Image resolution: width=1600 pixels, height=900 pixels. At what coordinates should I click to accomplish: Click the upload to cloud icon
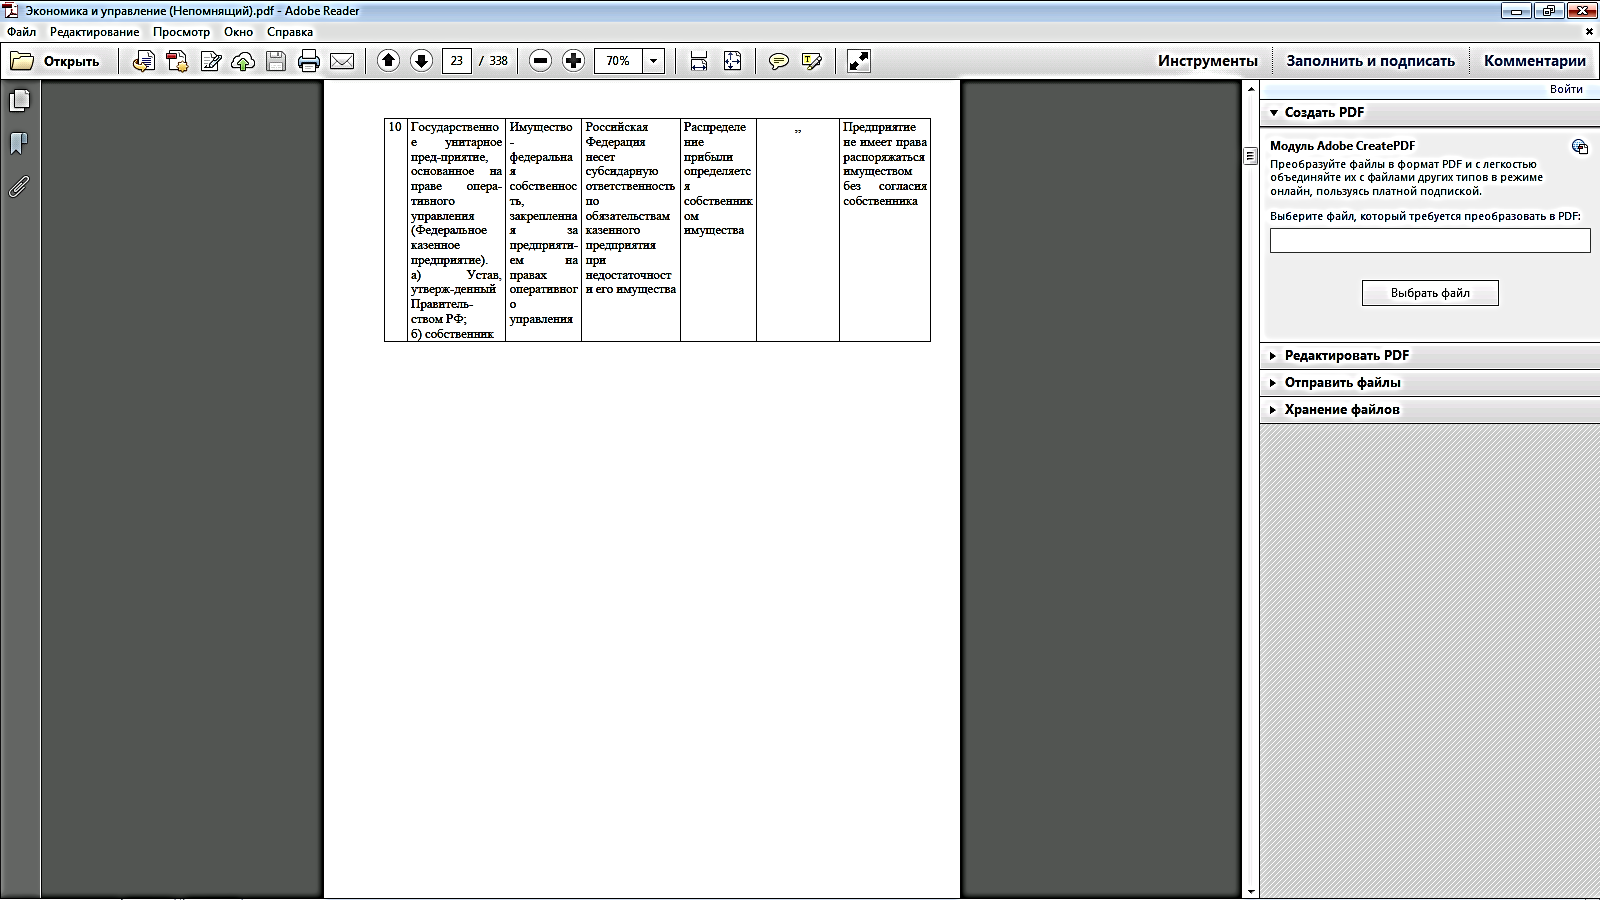pos(243,61)
